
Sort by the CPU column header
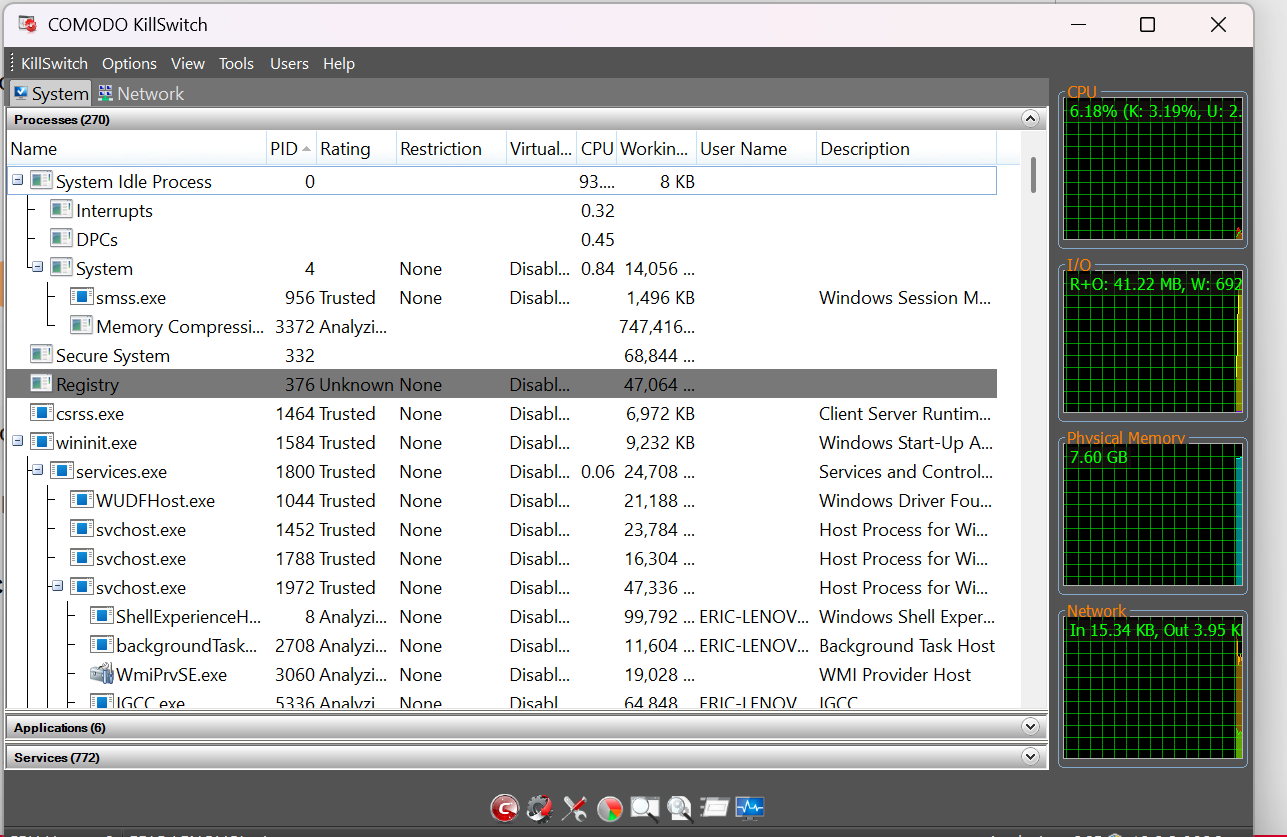click(597, 149)
